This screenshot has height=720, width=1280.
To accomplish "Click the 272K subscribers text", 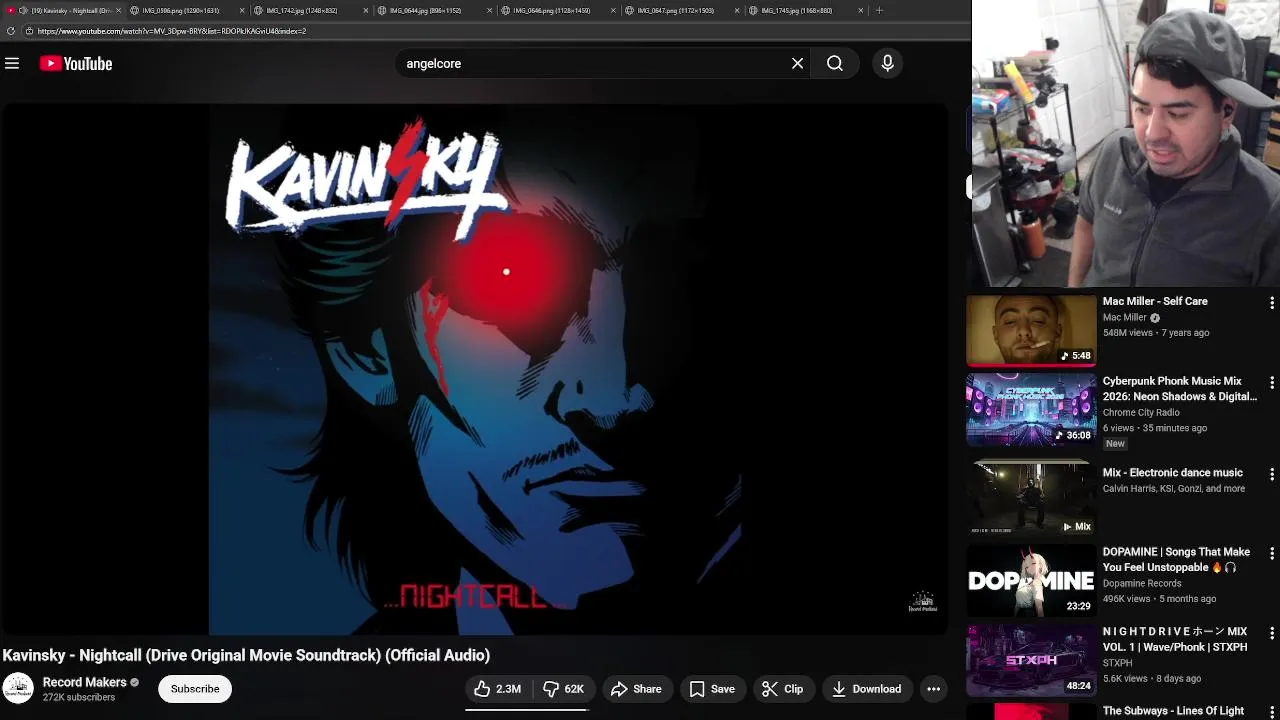I will click(79, 697).
